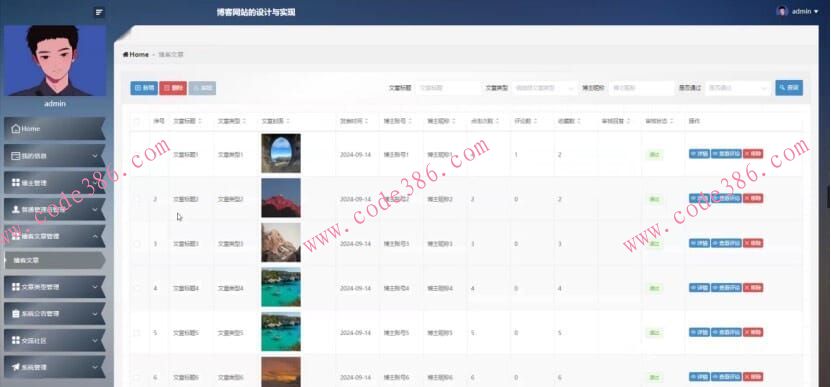Click the grid icon beside 交流社区
The width and height of the screenshot is (831, 387).
15,340
